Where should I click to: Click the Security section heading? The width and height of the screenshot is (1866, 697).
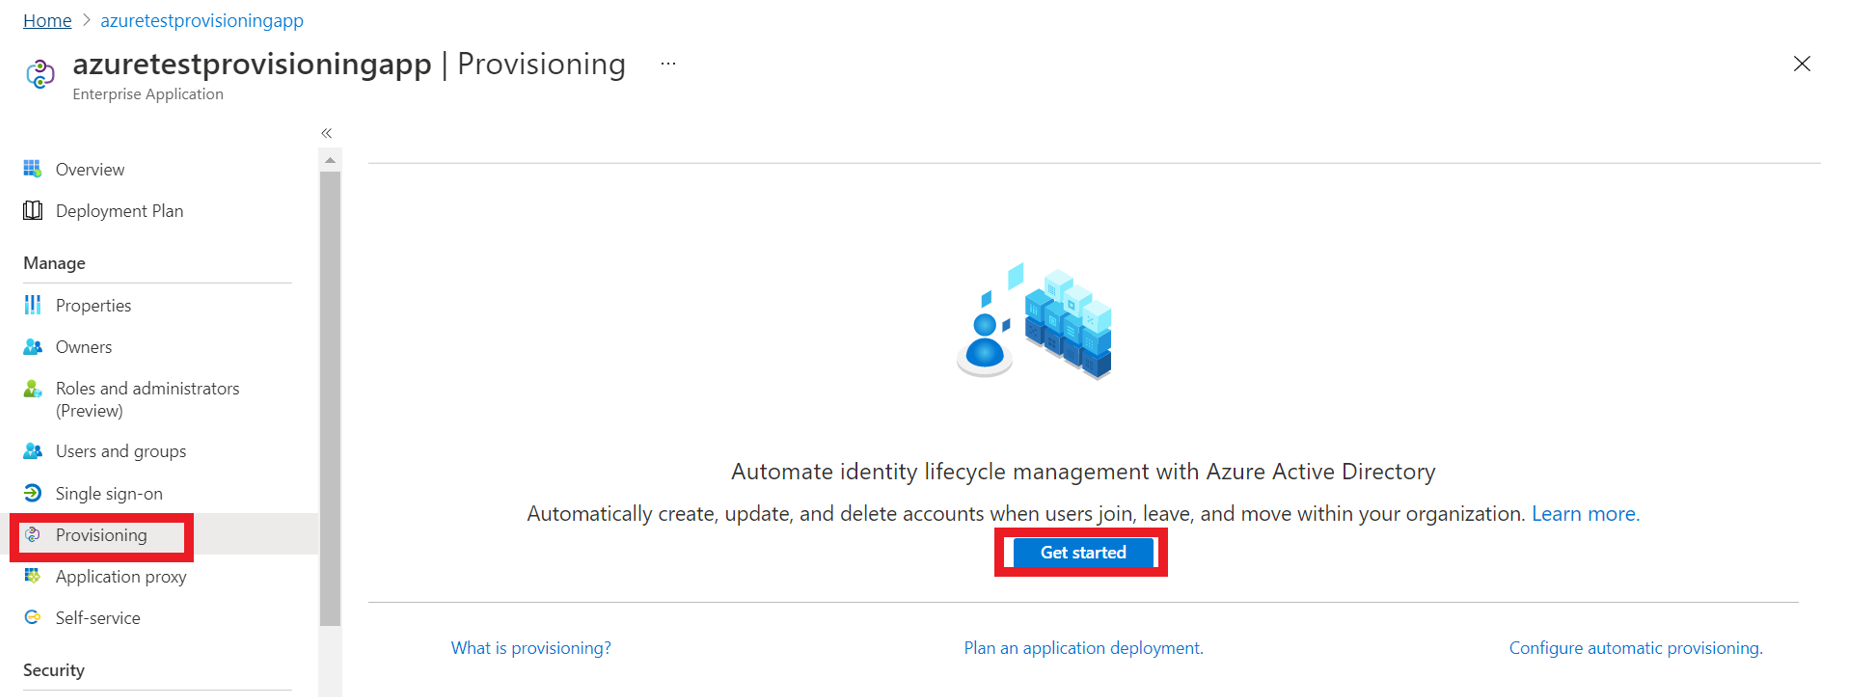pos(54,670)
